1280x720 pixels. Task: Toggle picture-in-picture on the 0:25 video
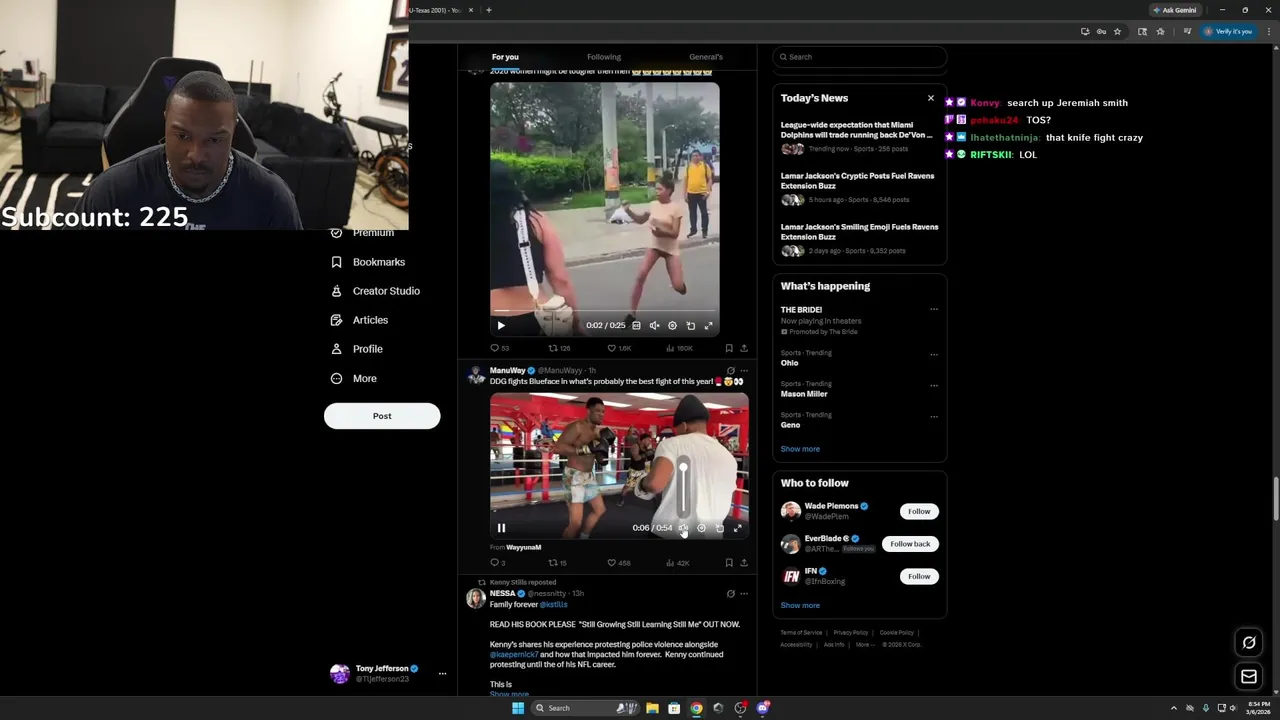point(690,325)
